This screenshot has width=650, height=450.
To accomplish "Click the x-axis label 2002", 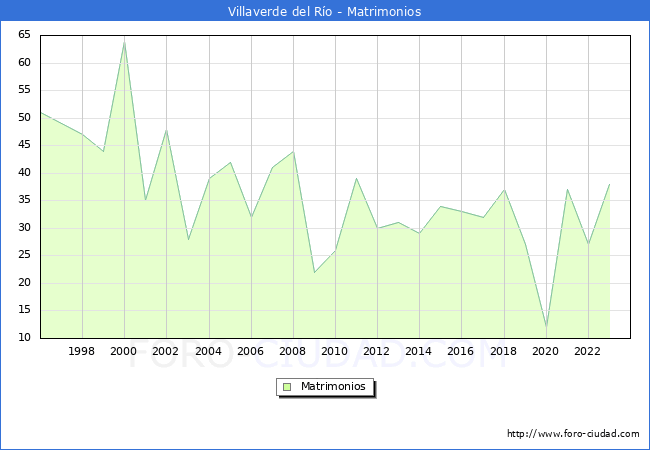I will (x=165, y=351).
